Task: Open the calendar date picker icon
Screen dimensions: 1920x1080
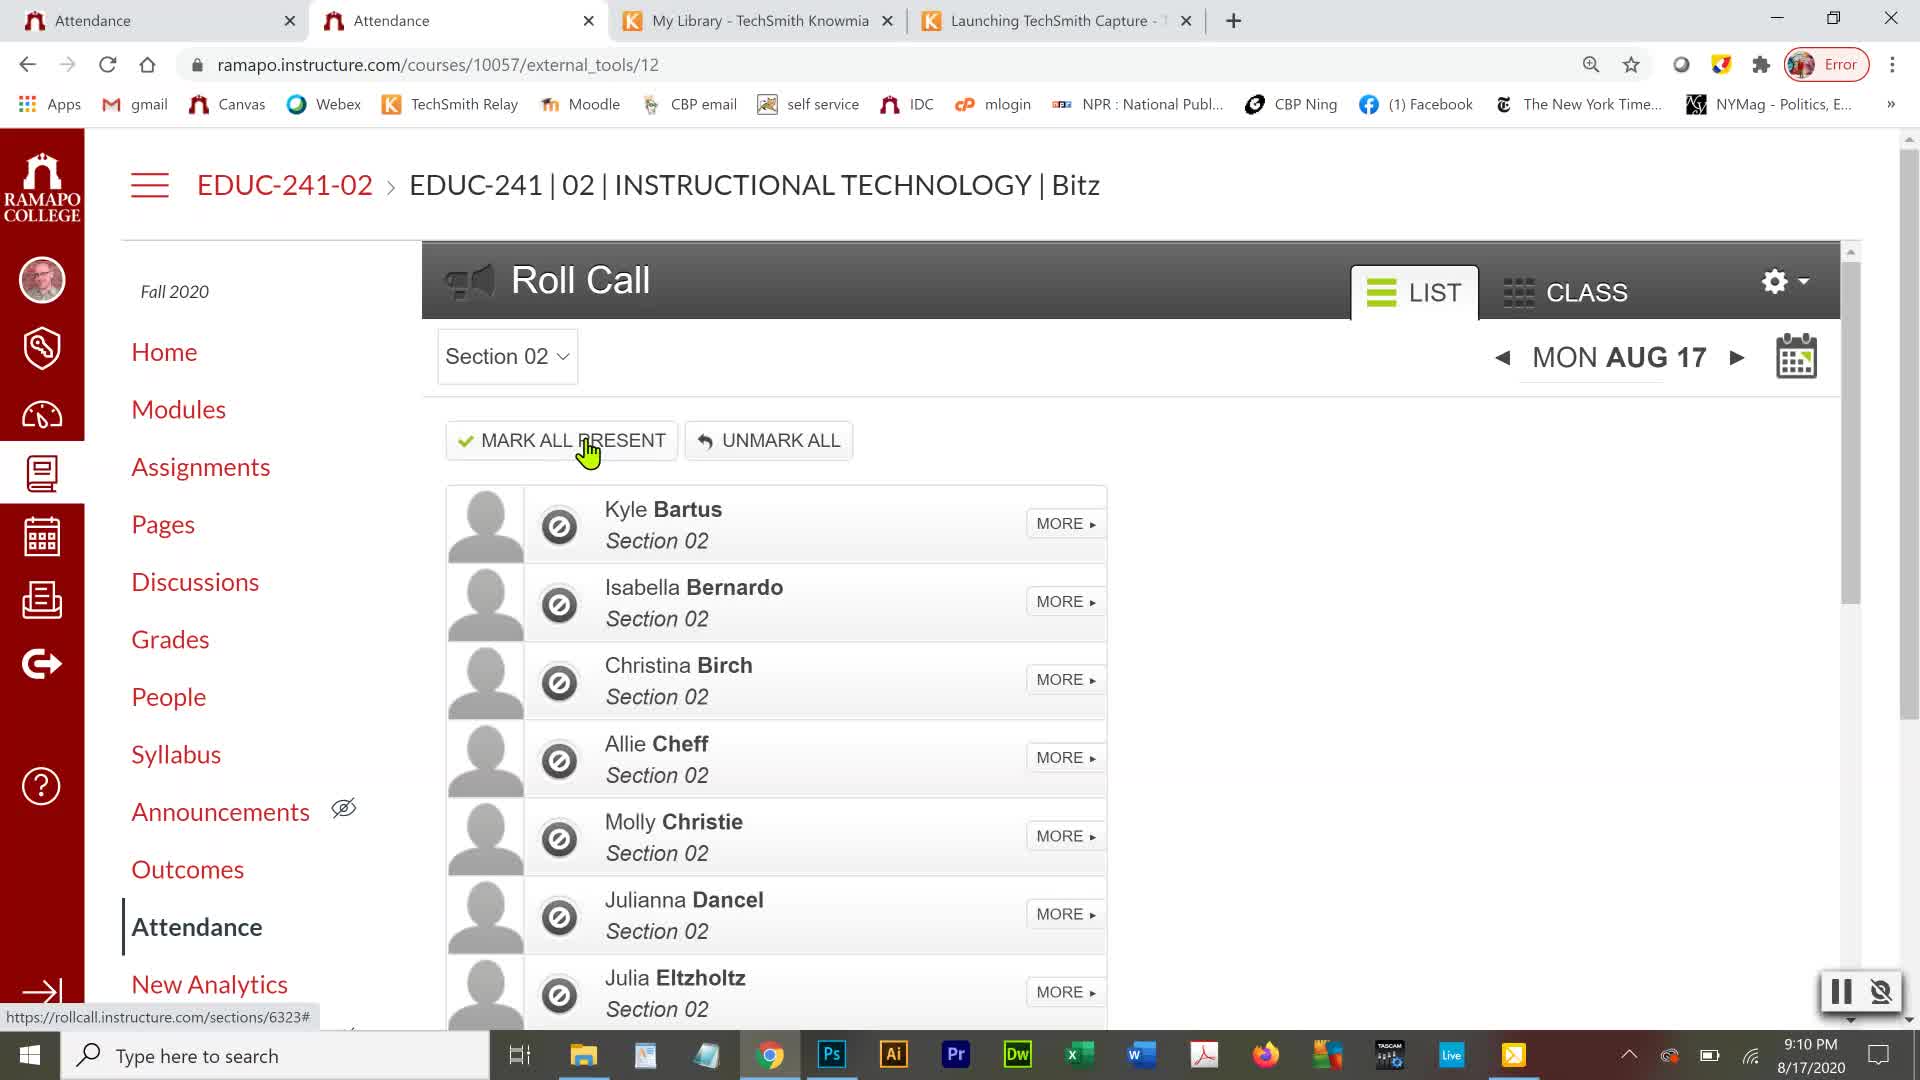Action: tap(1796, 357)
